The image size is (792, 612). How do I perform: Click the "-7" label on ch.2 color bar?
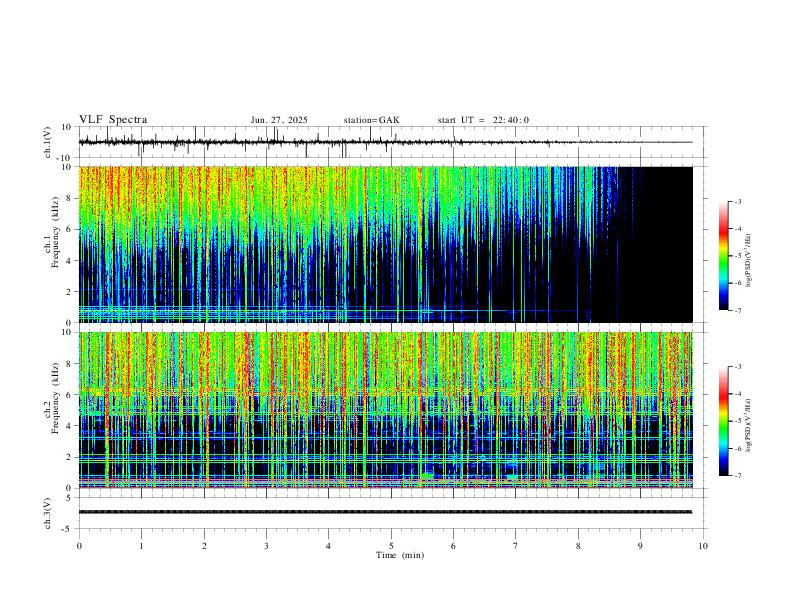click(x=737, y=476)
